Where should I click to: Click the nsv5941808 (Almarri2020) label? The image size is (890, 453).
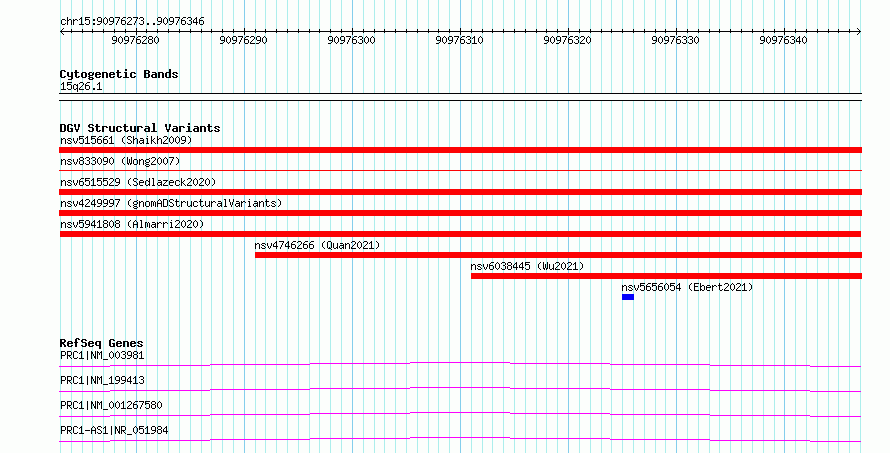pos(132,224)
